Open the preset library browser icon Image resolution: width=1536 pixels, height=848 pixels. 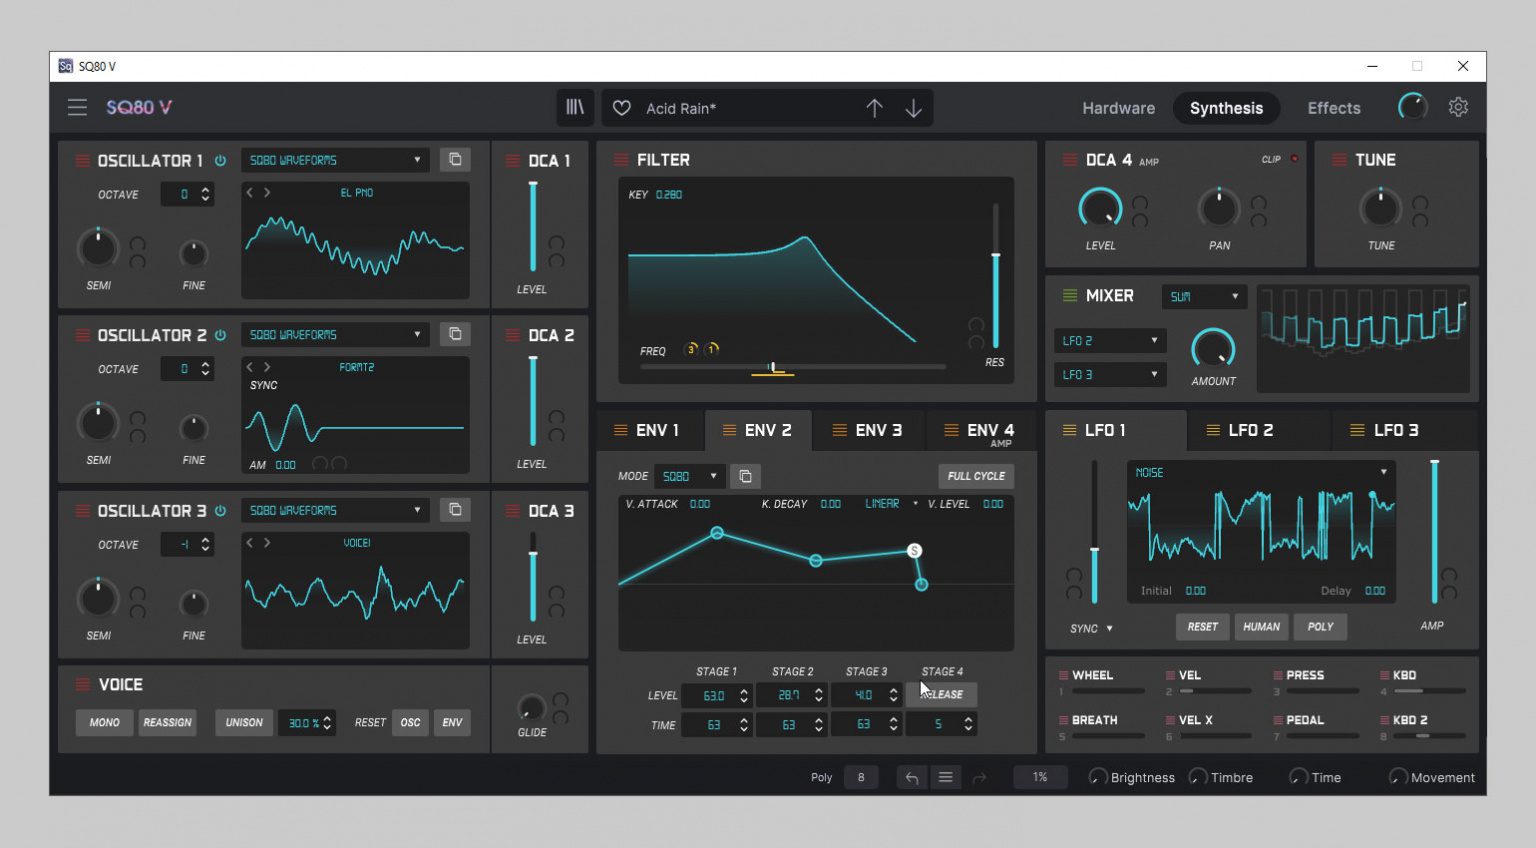pyautogui.click(x=575, y=107)
